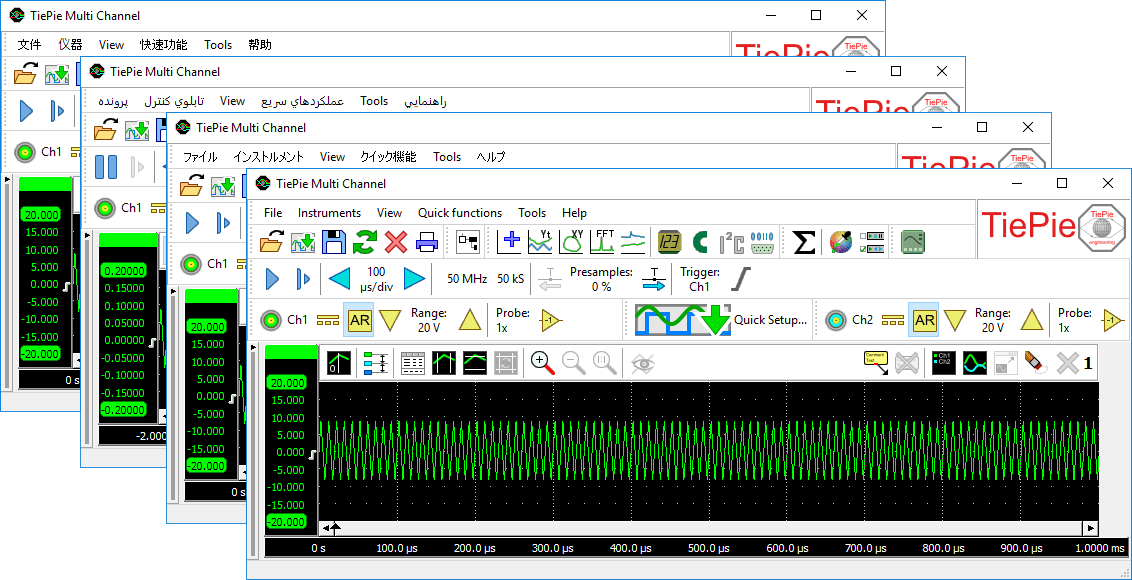Show the Ch1 Ch2 legend icon

point(943,363)
